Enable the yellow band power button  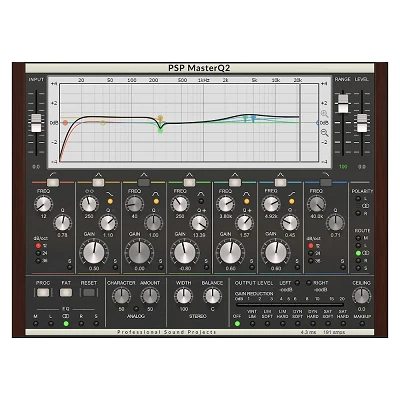[144, 182]
